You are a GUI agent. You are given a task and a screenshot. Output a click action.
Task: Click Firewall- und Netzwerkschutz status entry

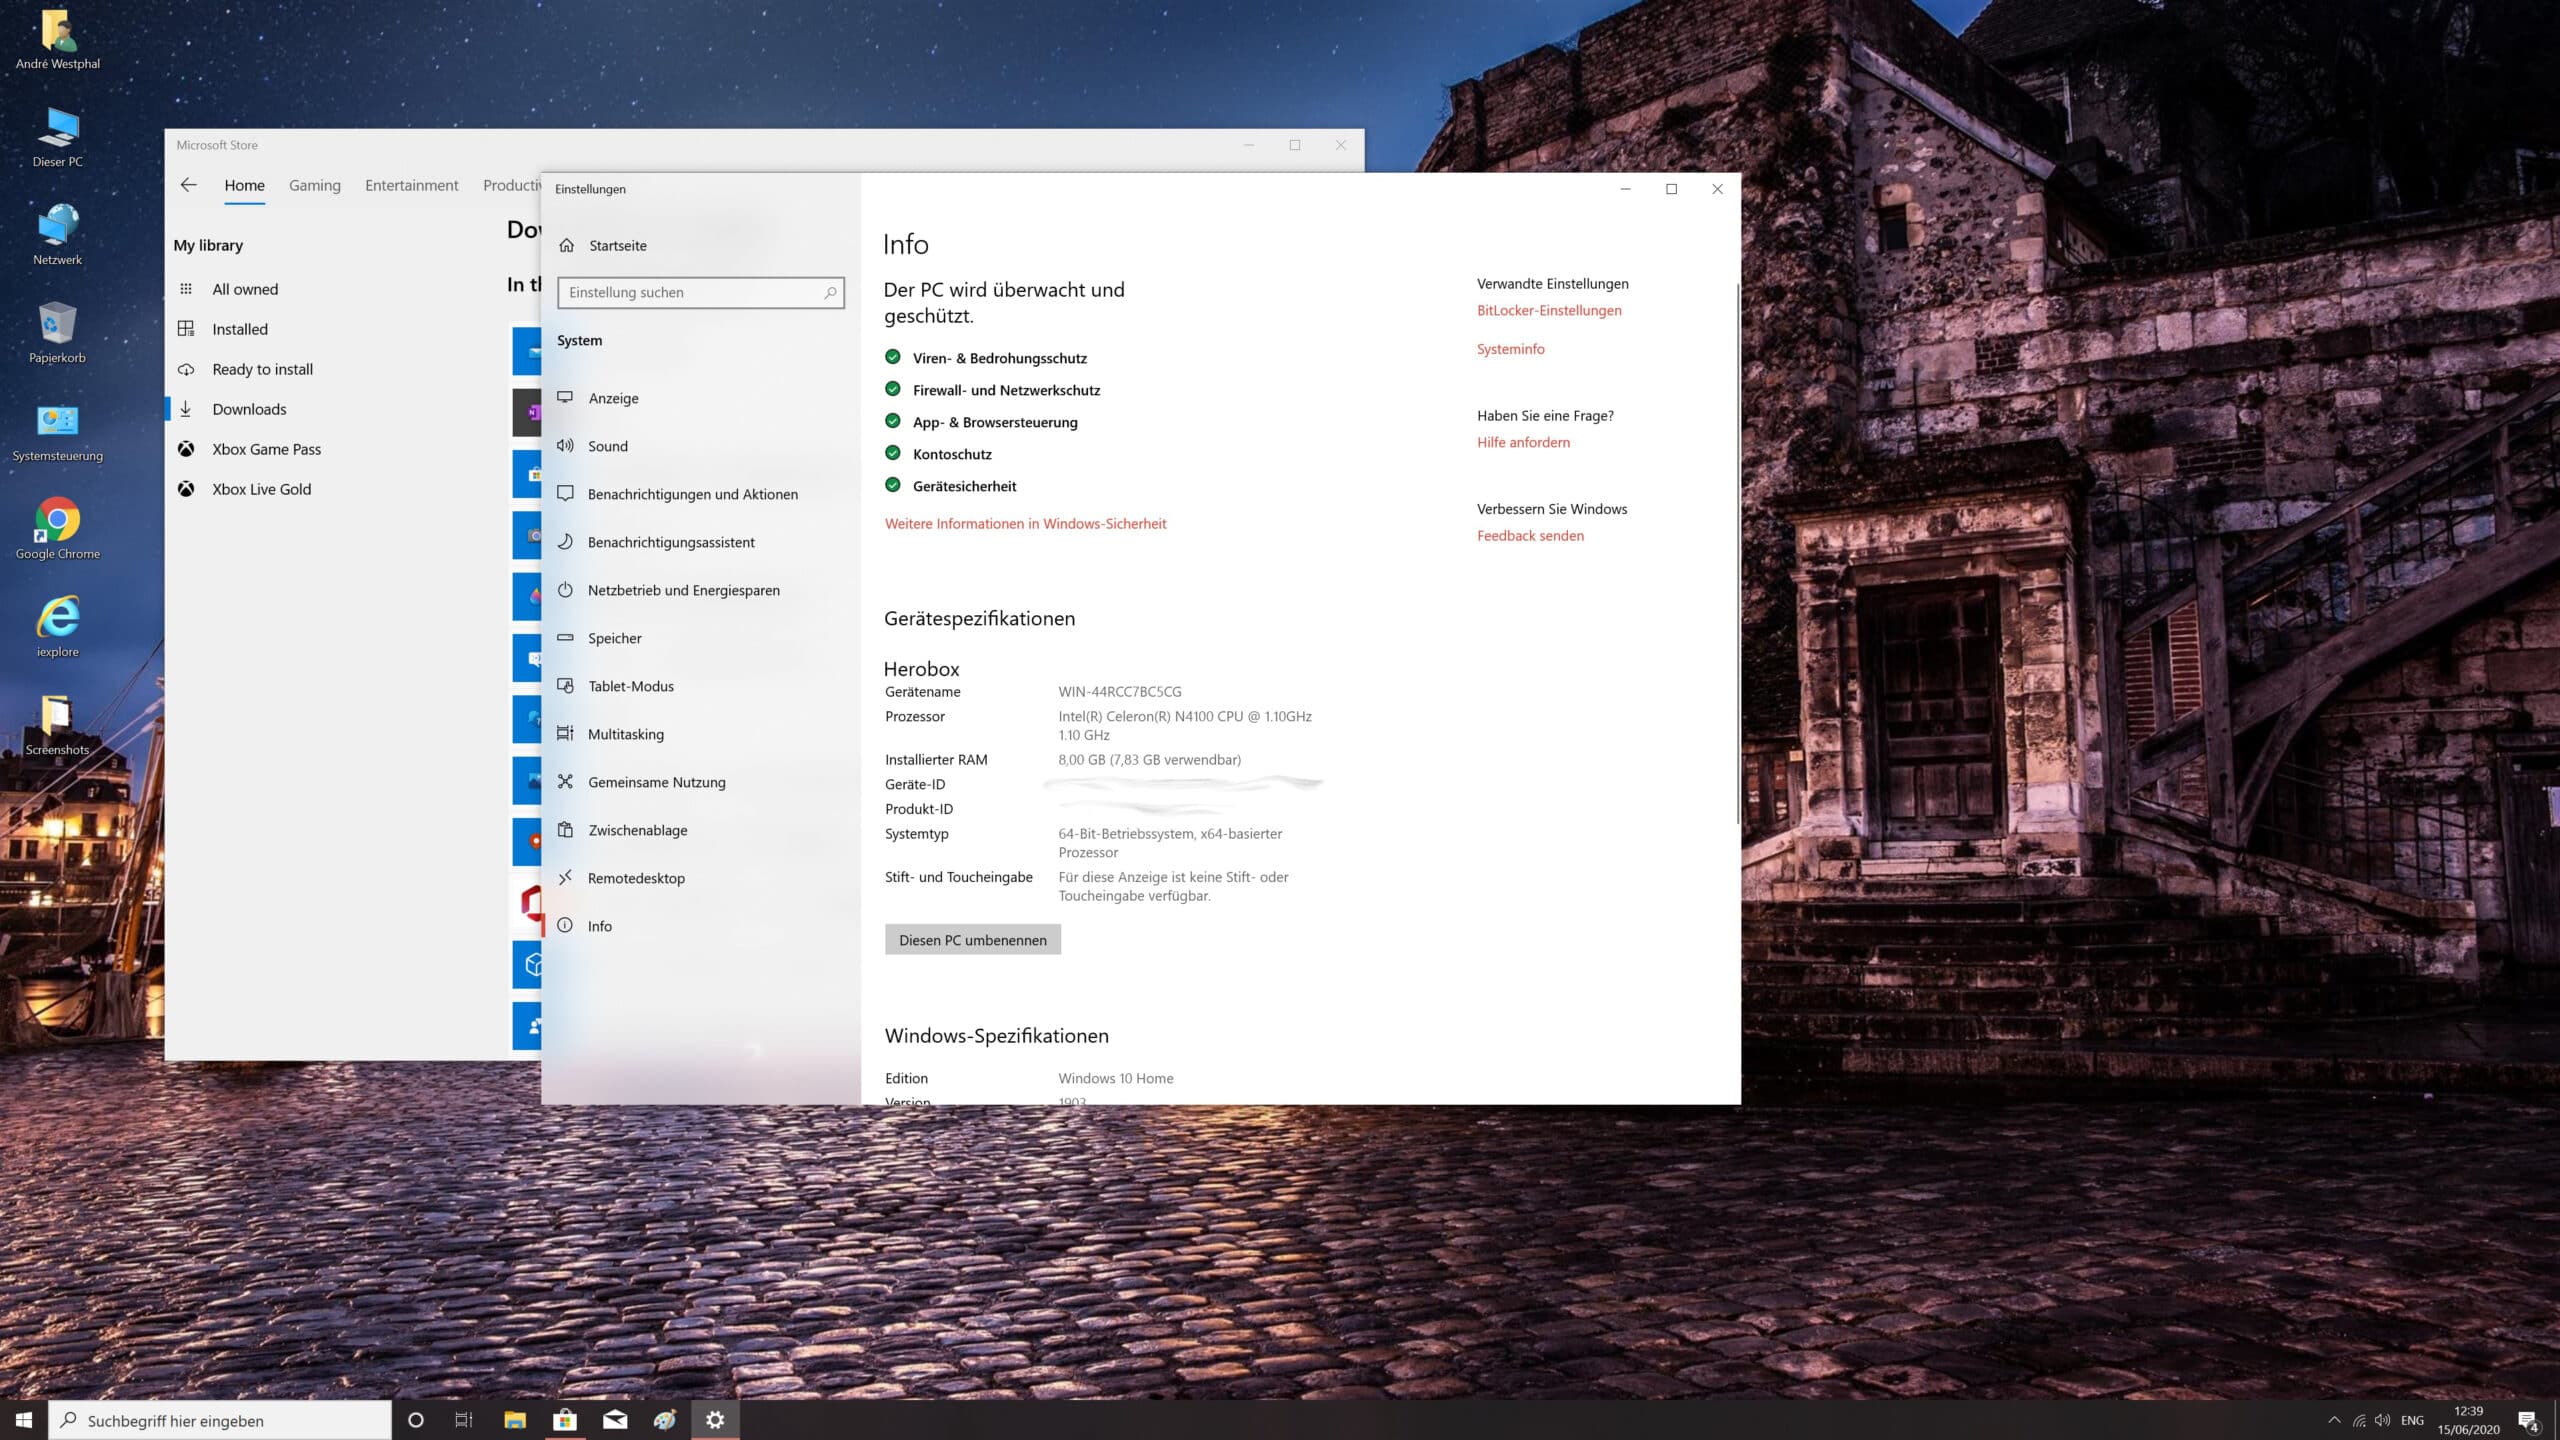pyautogui.click(x=992, y=390)
